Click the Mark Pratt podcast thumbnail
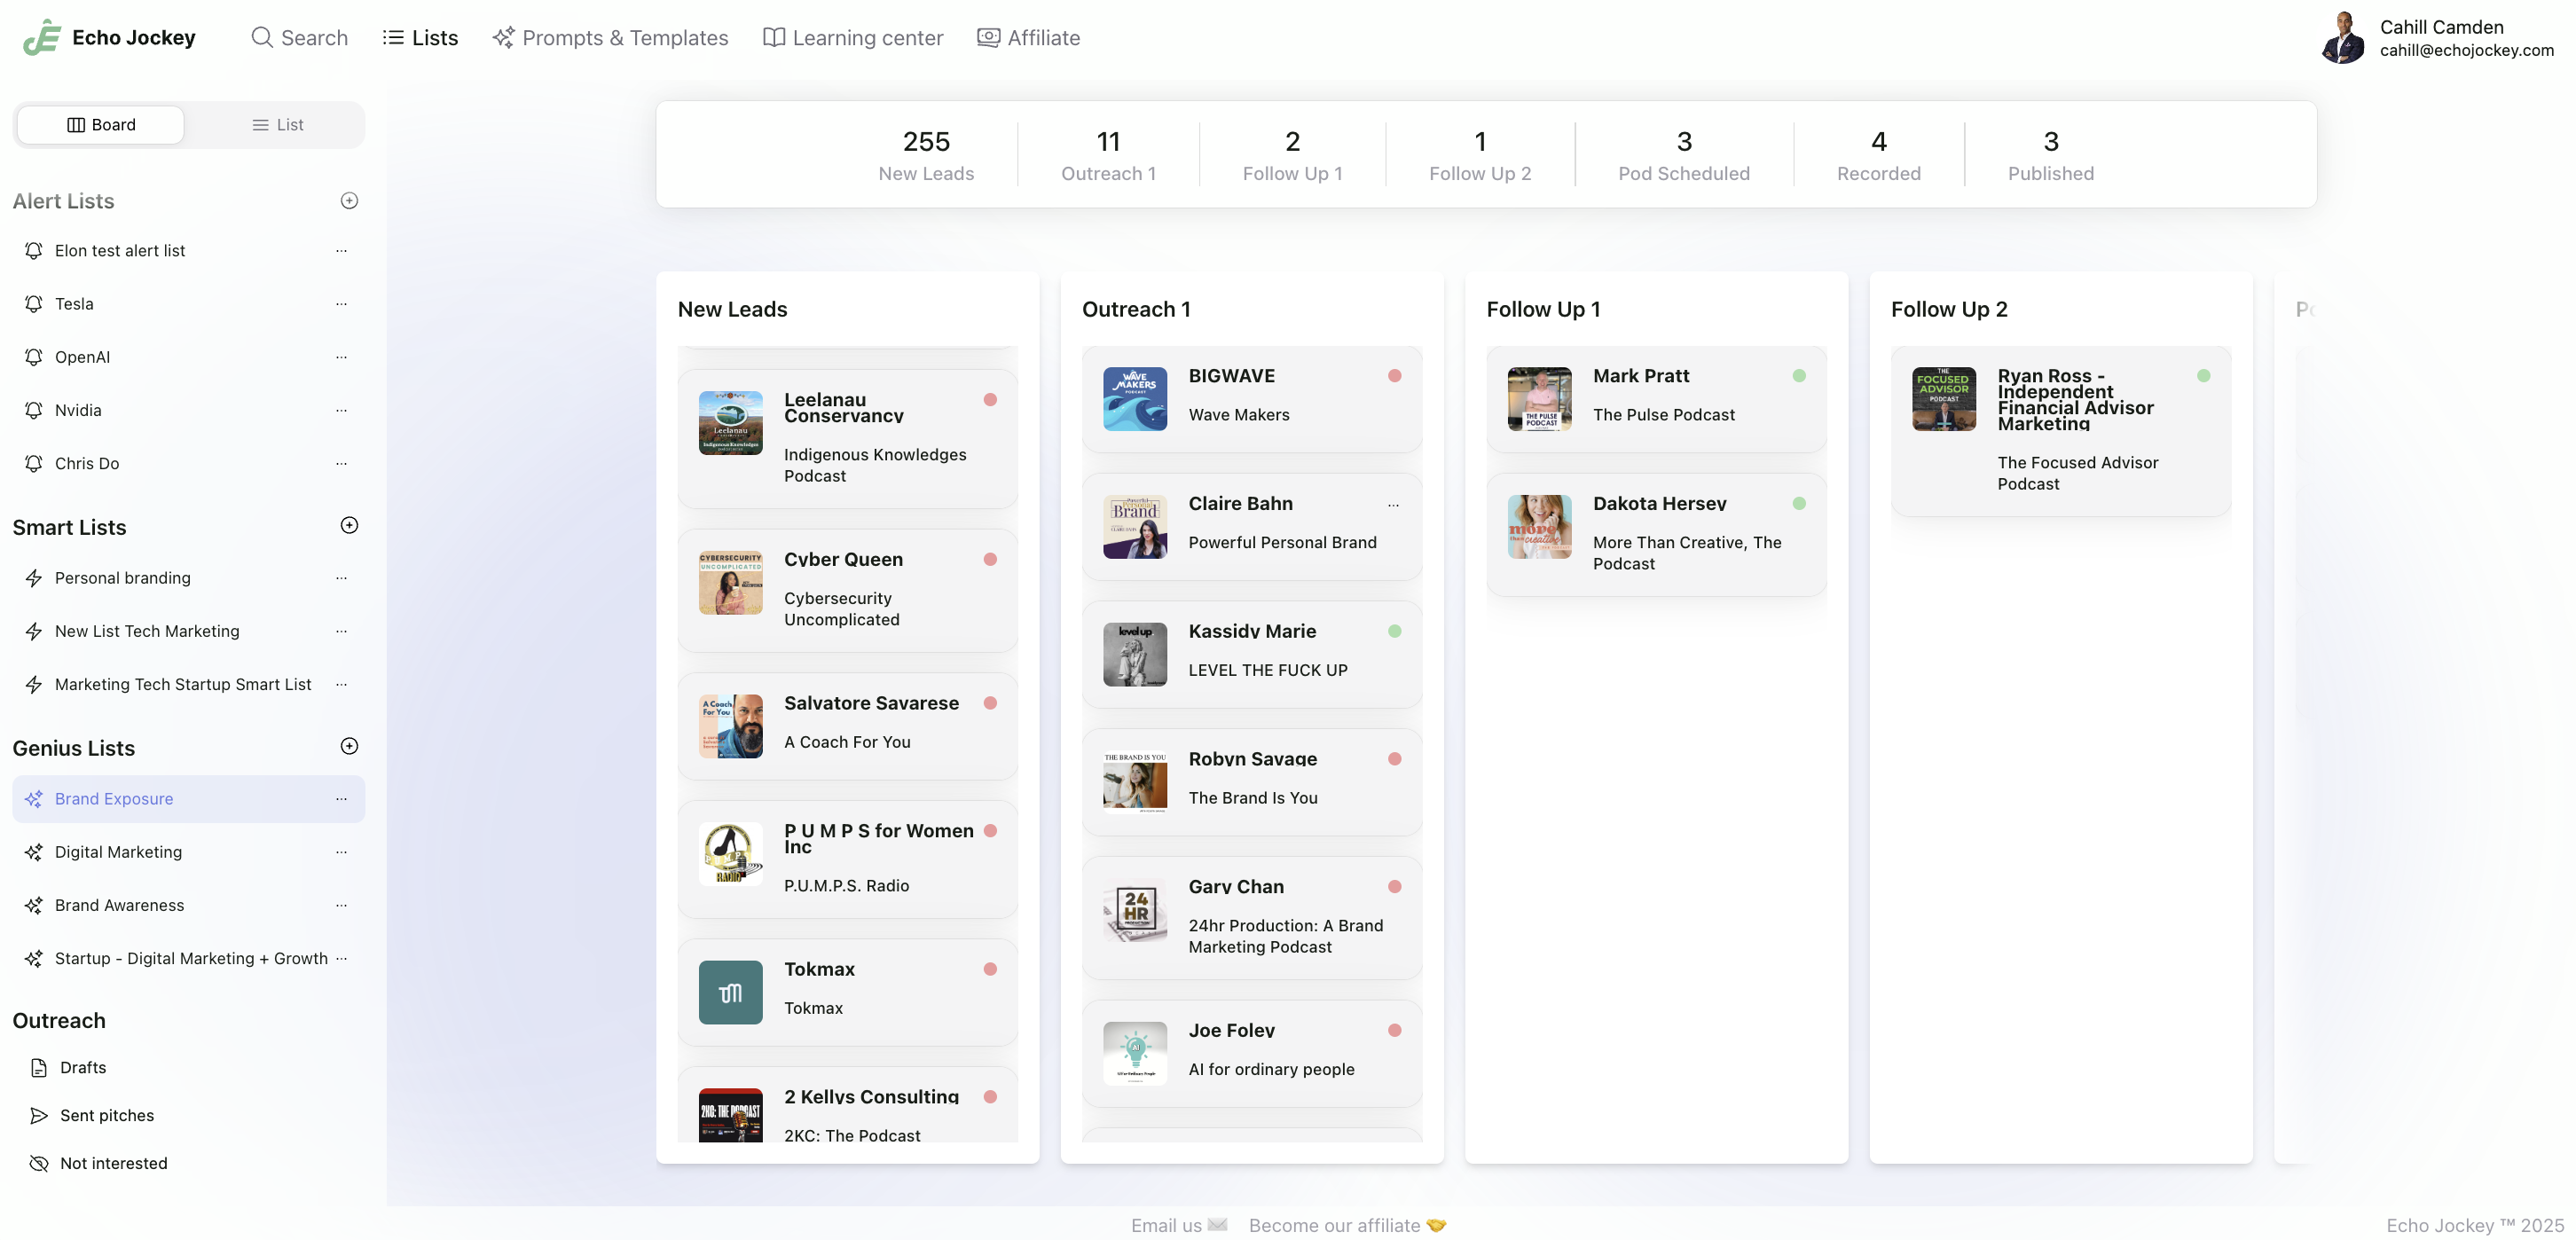 pos(1539,399)
